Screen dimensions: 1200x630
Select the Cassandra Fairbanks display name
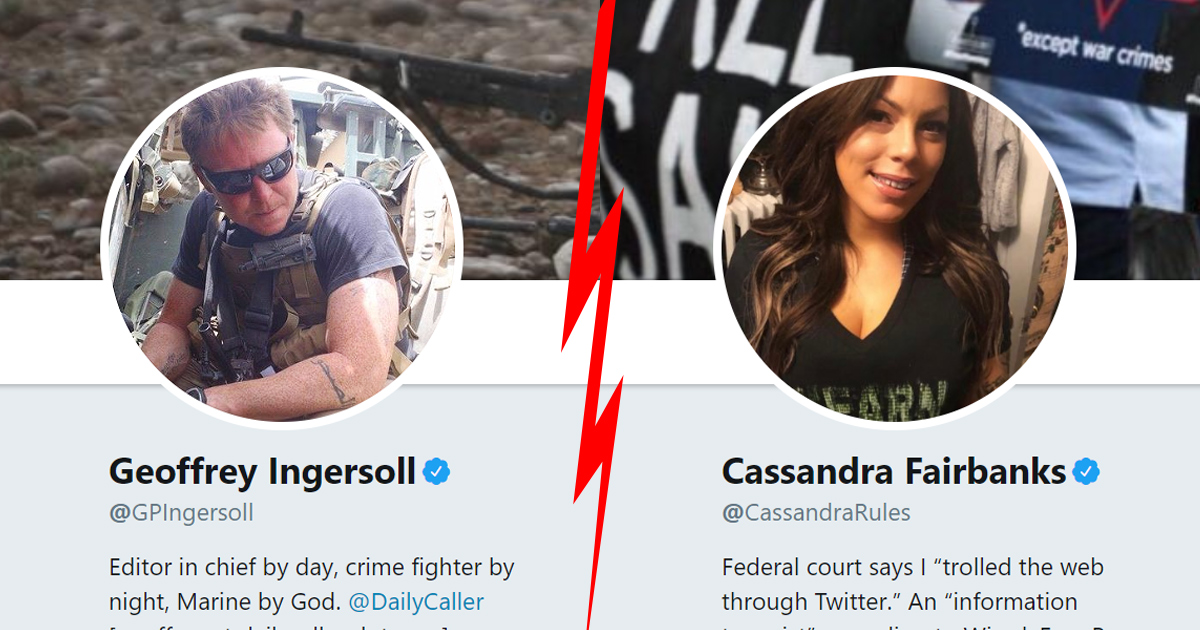click(x=894, y=471)
